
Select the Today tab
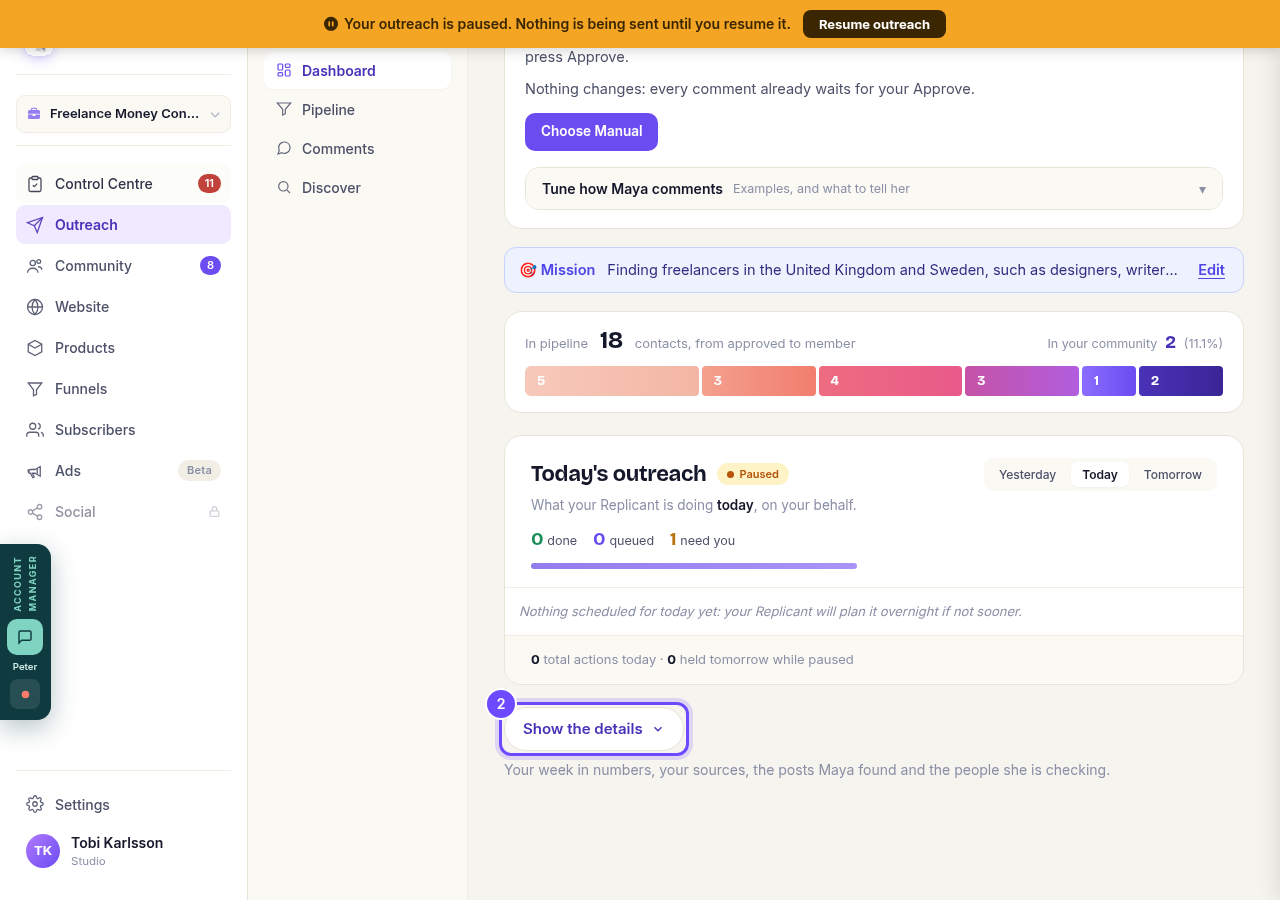[1100, 475]
